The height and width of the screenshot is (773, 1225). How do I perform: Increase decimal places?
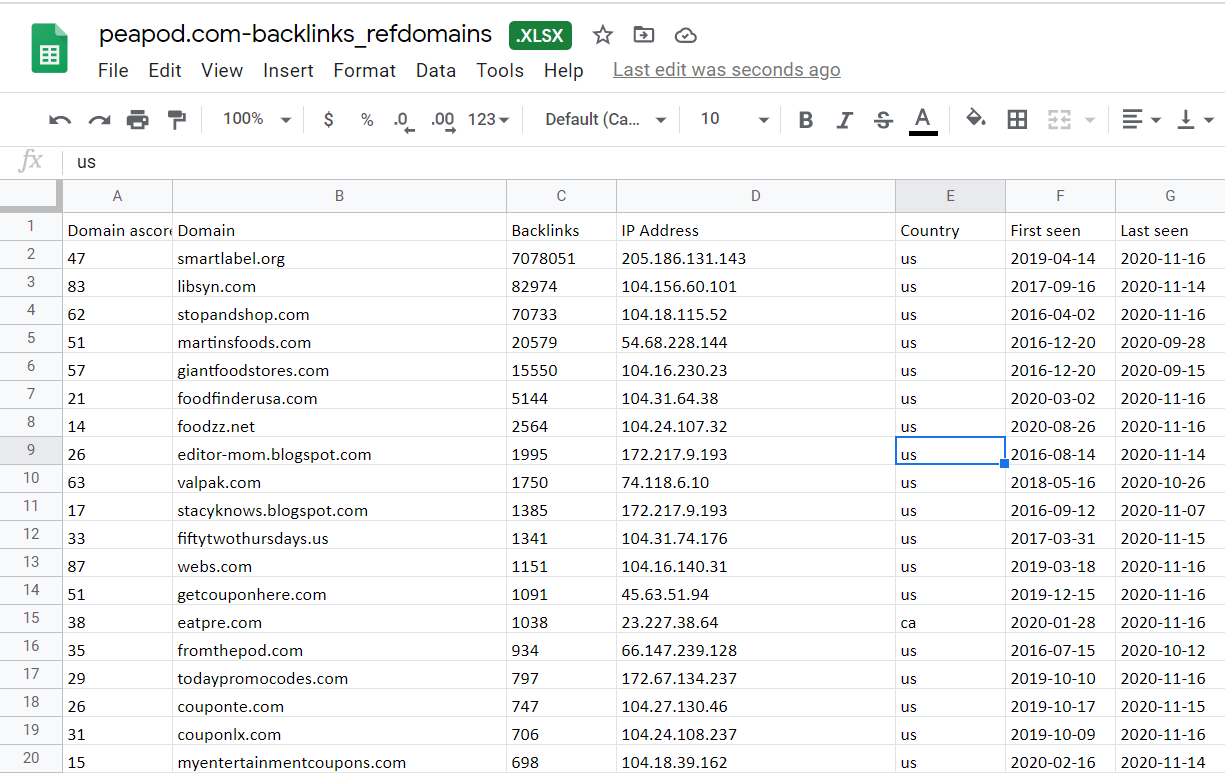tap(443, 121)
